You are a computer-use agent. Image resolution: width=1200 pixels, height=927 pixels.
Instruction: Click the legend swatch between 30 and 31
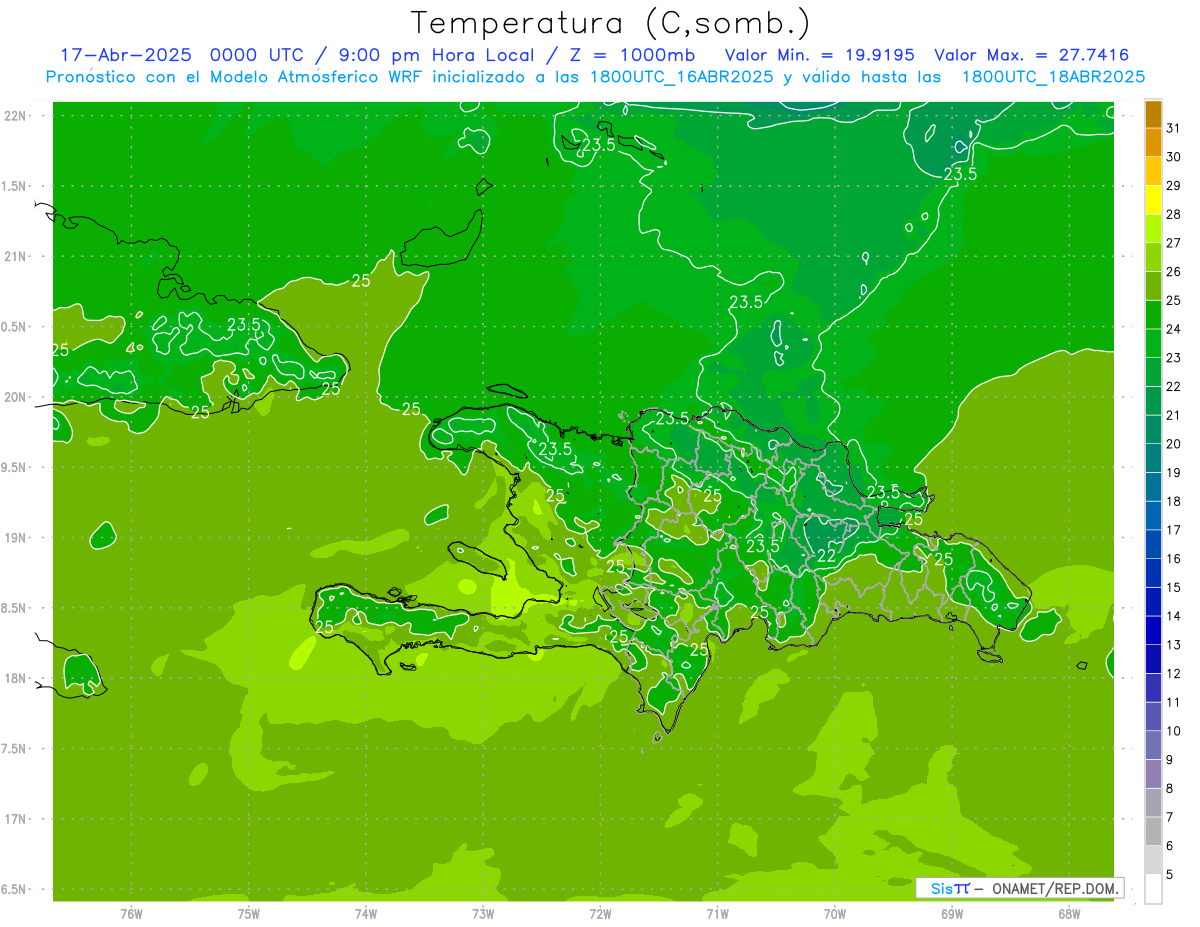click(1153, 143)
